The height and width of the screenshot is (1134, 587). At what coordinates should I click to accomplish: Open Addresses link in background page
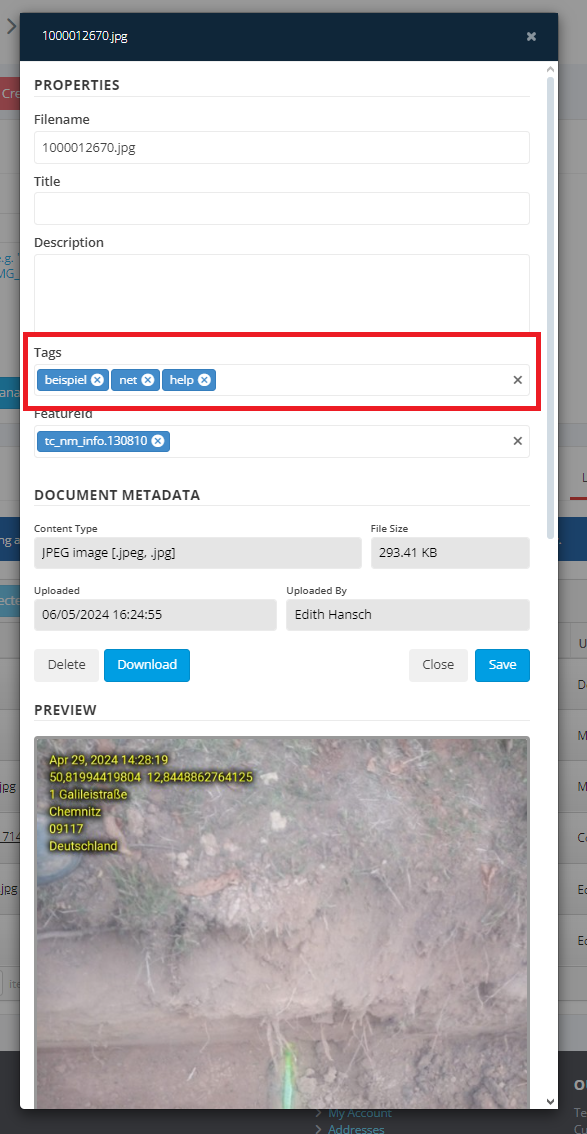(x=356, y=1129)
